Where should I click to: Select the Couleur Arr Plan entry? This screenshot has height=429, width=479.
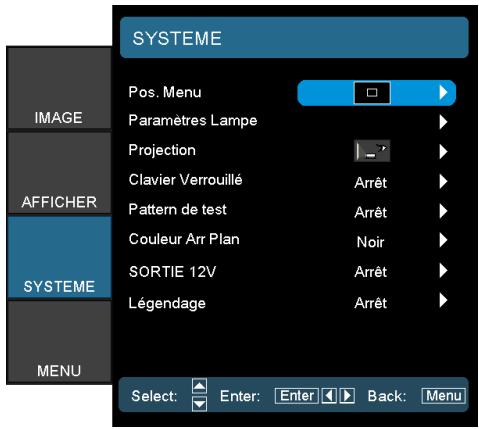point(184,239)
